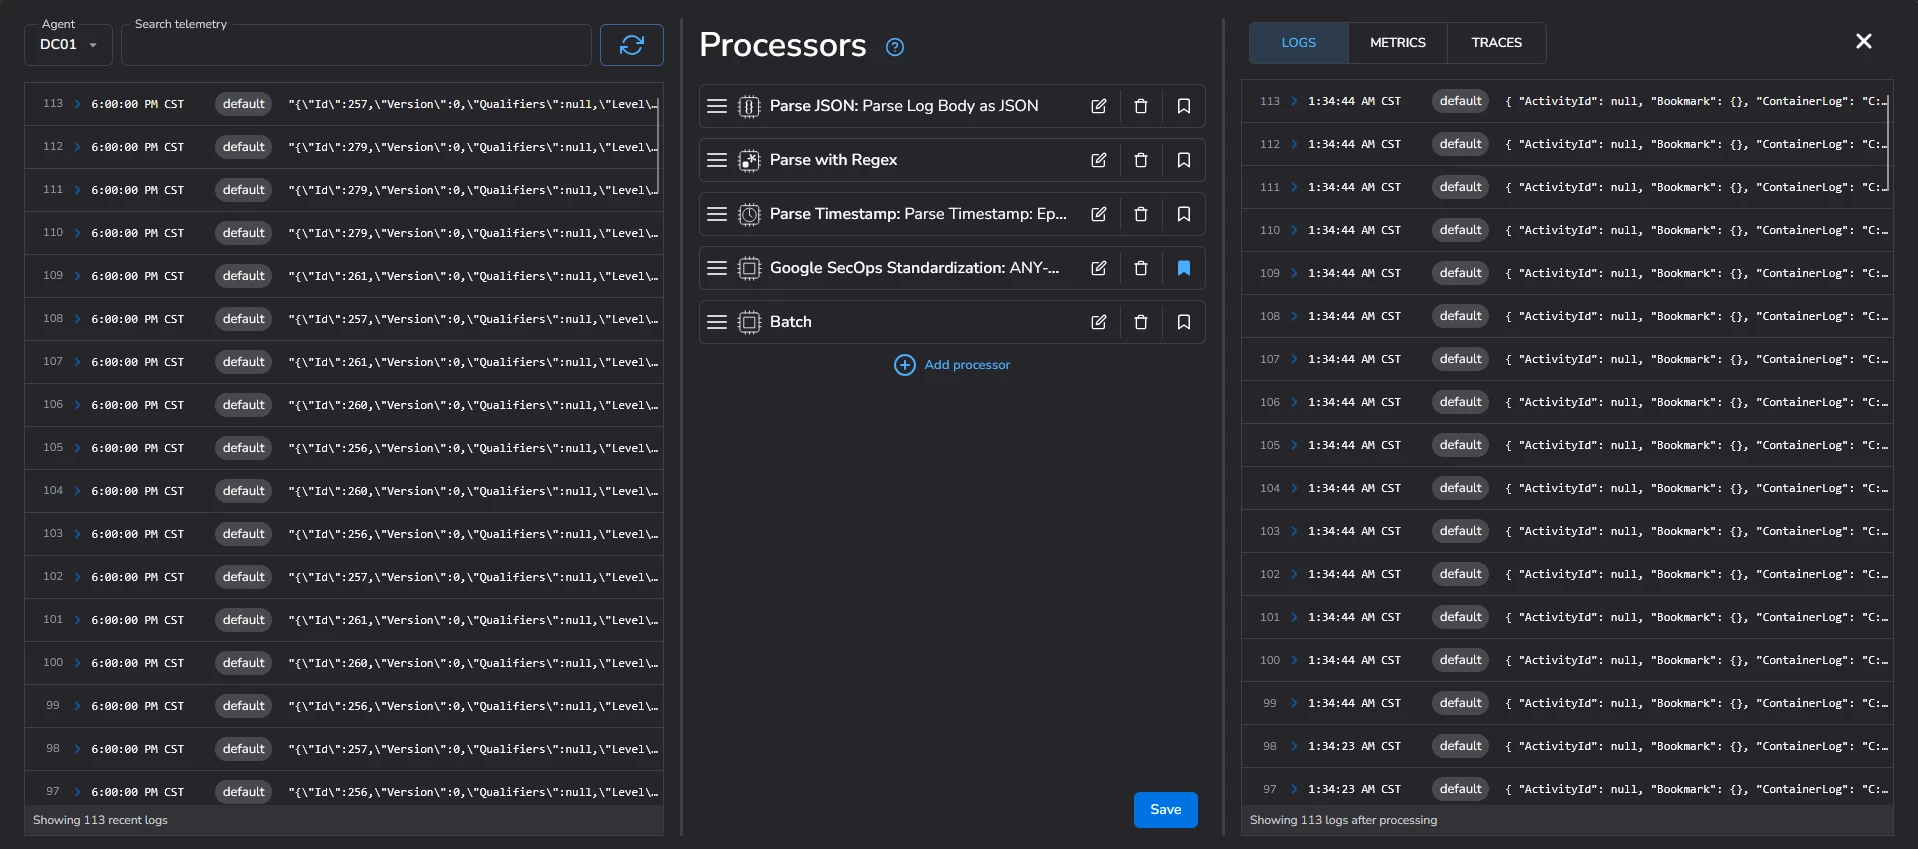Click the Processors heading text
The height and width of the screenshot is (849, 1918).
[783, 45]
